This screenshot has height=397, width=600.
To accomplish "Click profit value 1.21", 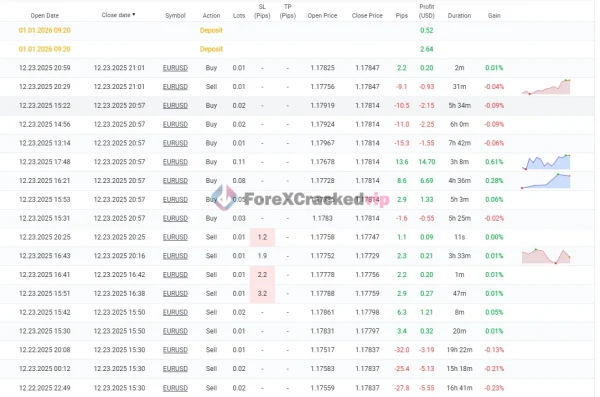I will (x=427, y=312).
